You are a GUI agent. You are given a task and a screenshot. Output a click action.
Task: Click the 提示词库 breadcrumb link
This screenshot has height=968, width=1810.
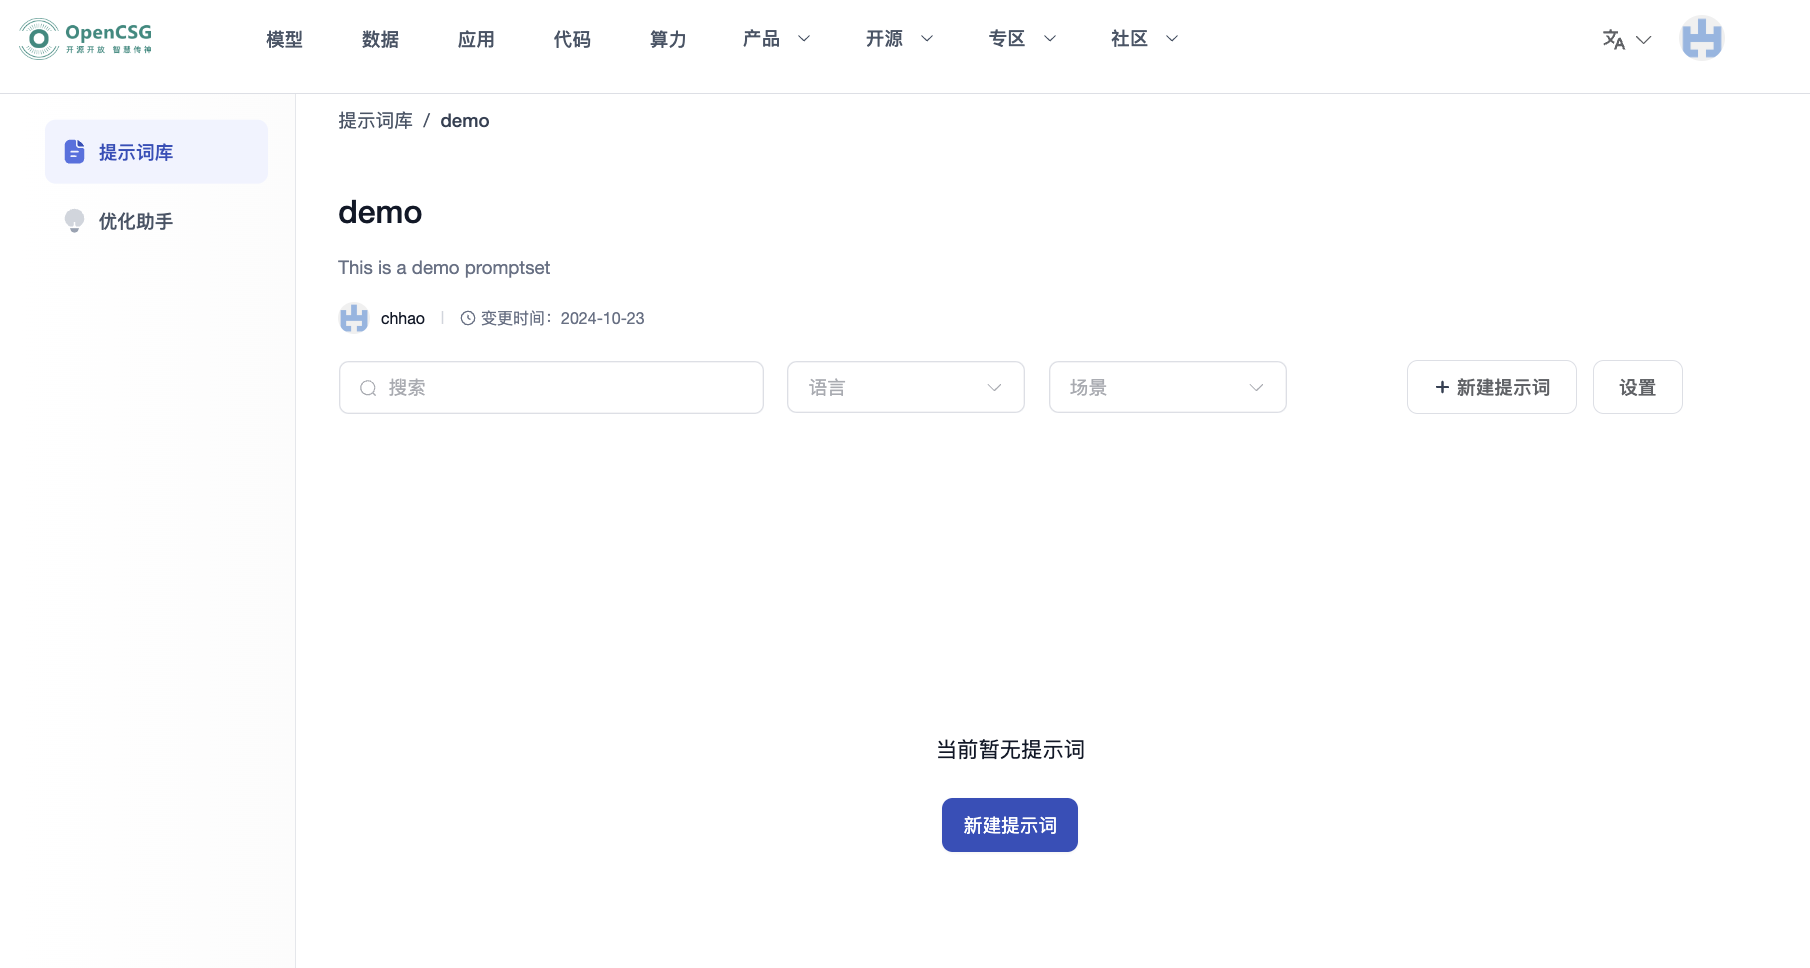click(375, 121)
